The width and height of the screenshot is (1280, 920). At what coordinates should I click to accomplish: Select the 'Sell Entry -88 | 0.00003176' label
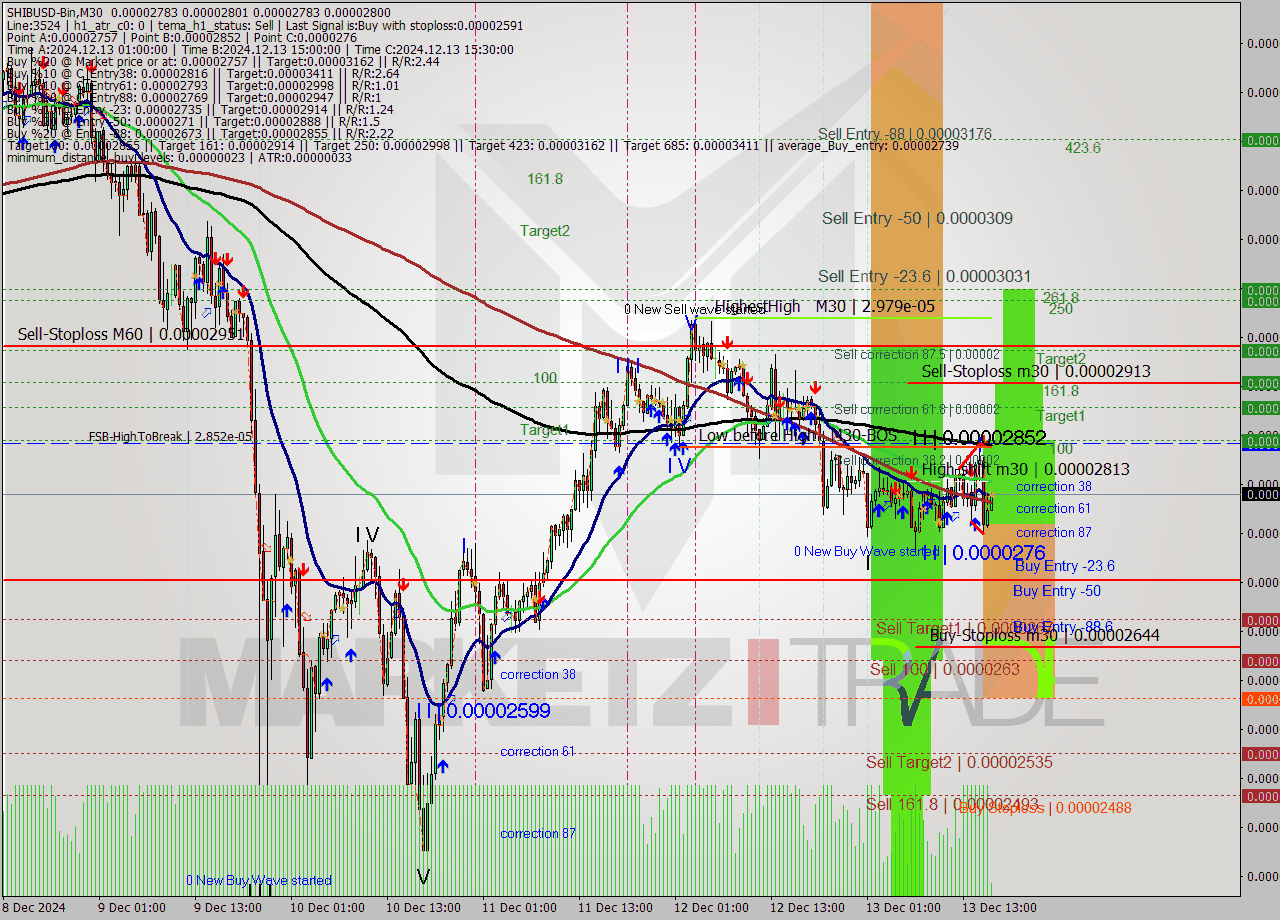pos(905,133)
